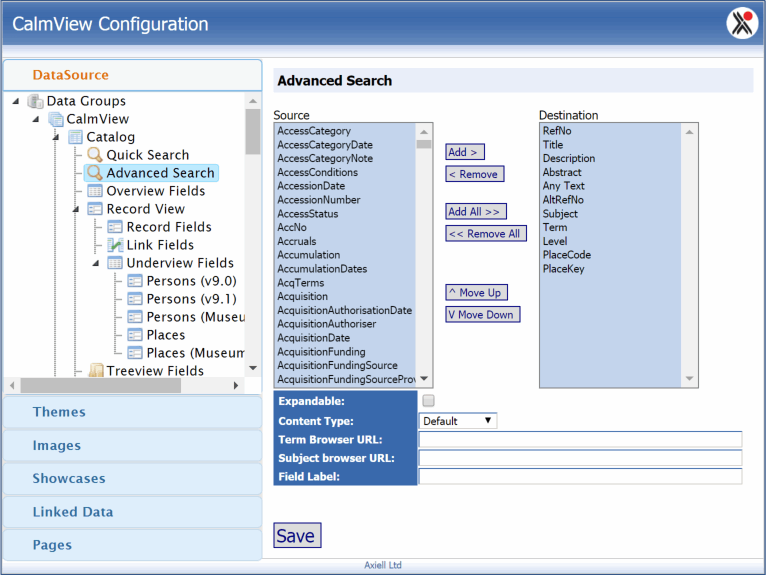766x575 pixels.
Task: Collapse the Record View tree node
Action: (x=76, y=209)
